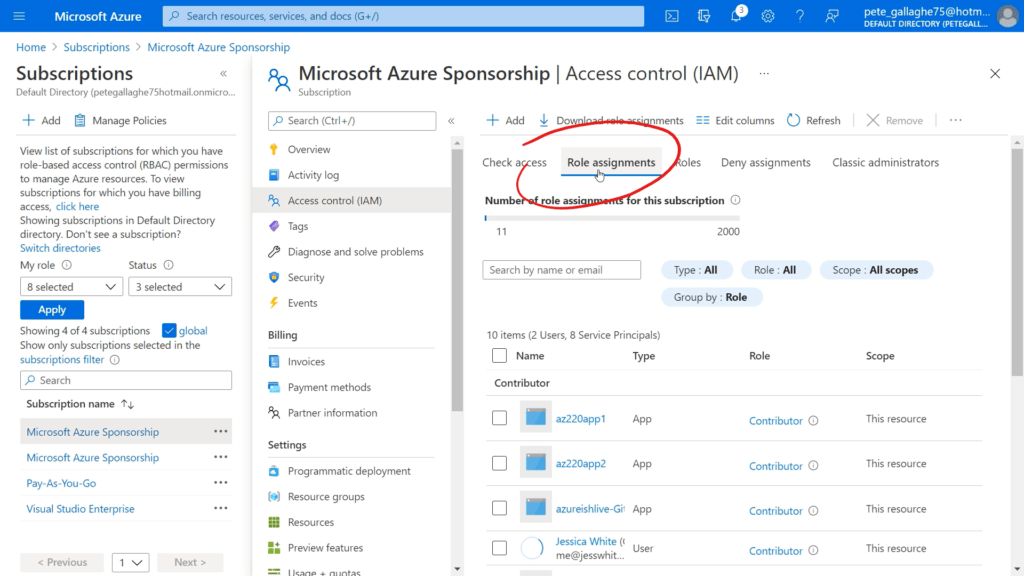Focus the Search by name or email field
Image resolution: width=1024 pixels, height=576 pixels.
click(562, 270)
